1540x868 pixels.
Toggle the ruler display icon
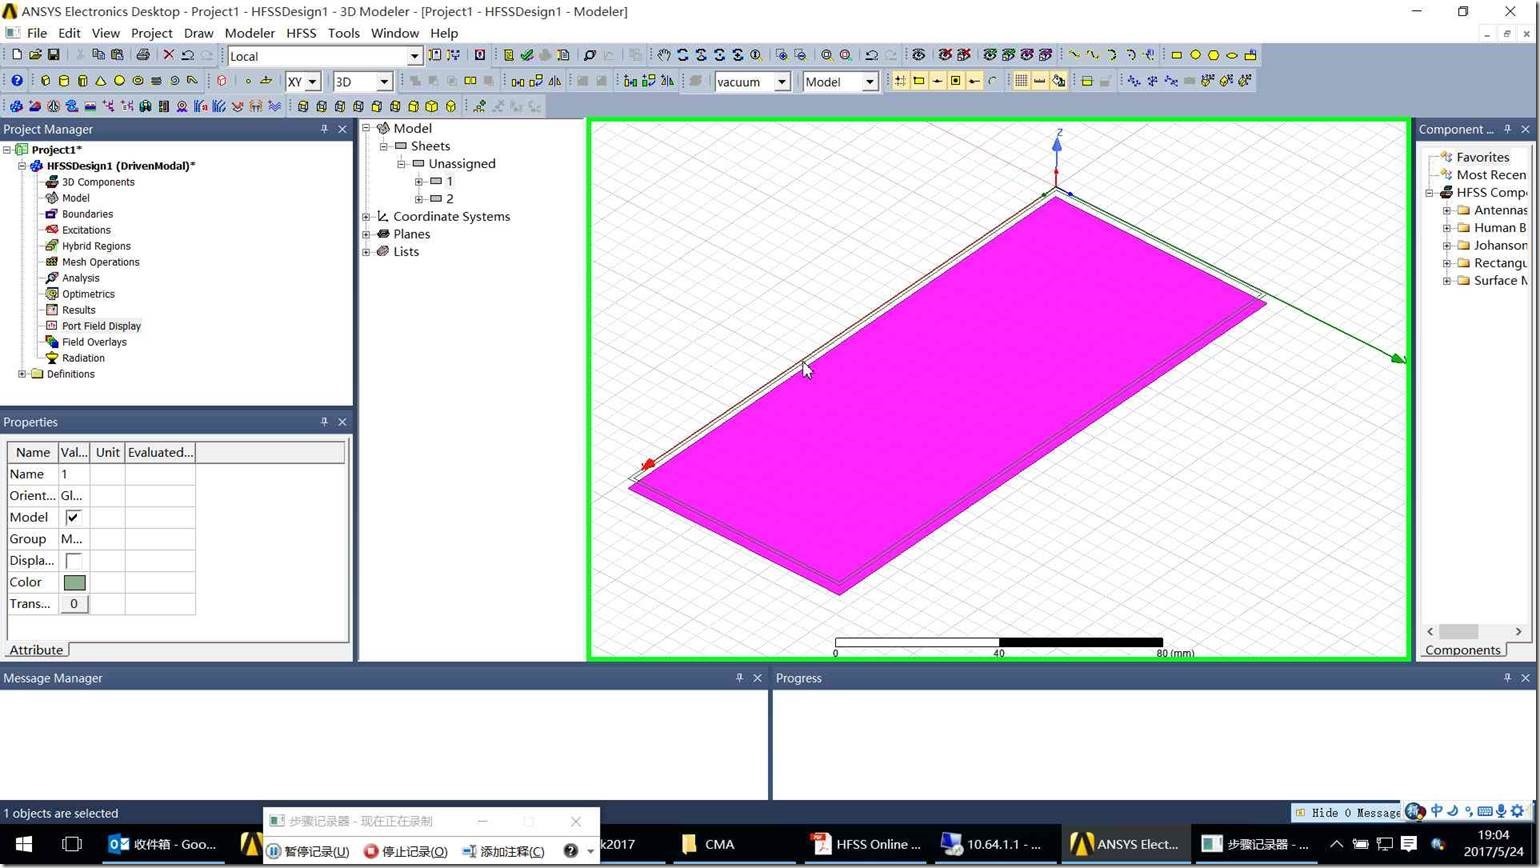(x=1040, y=81)
